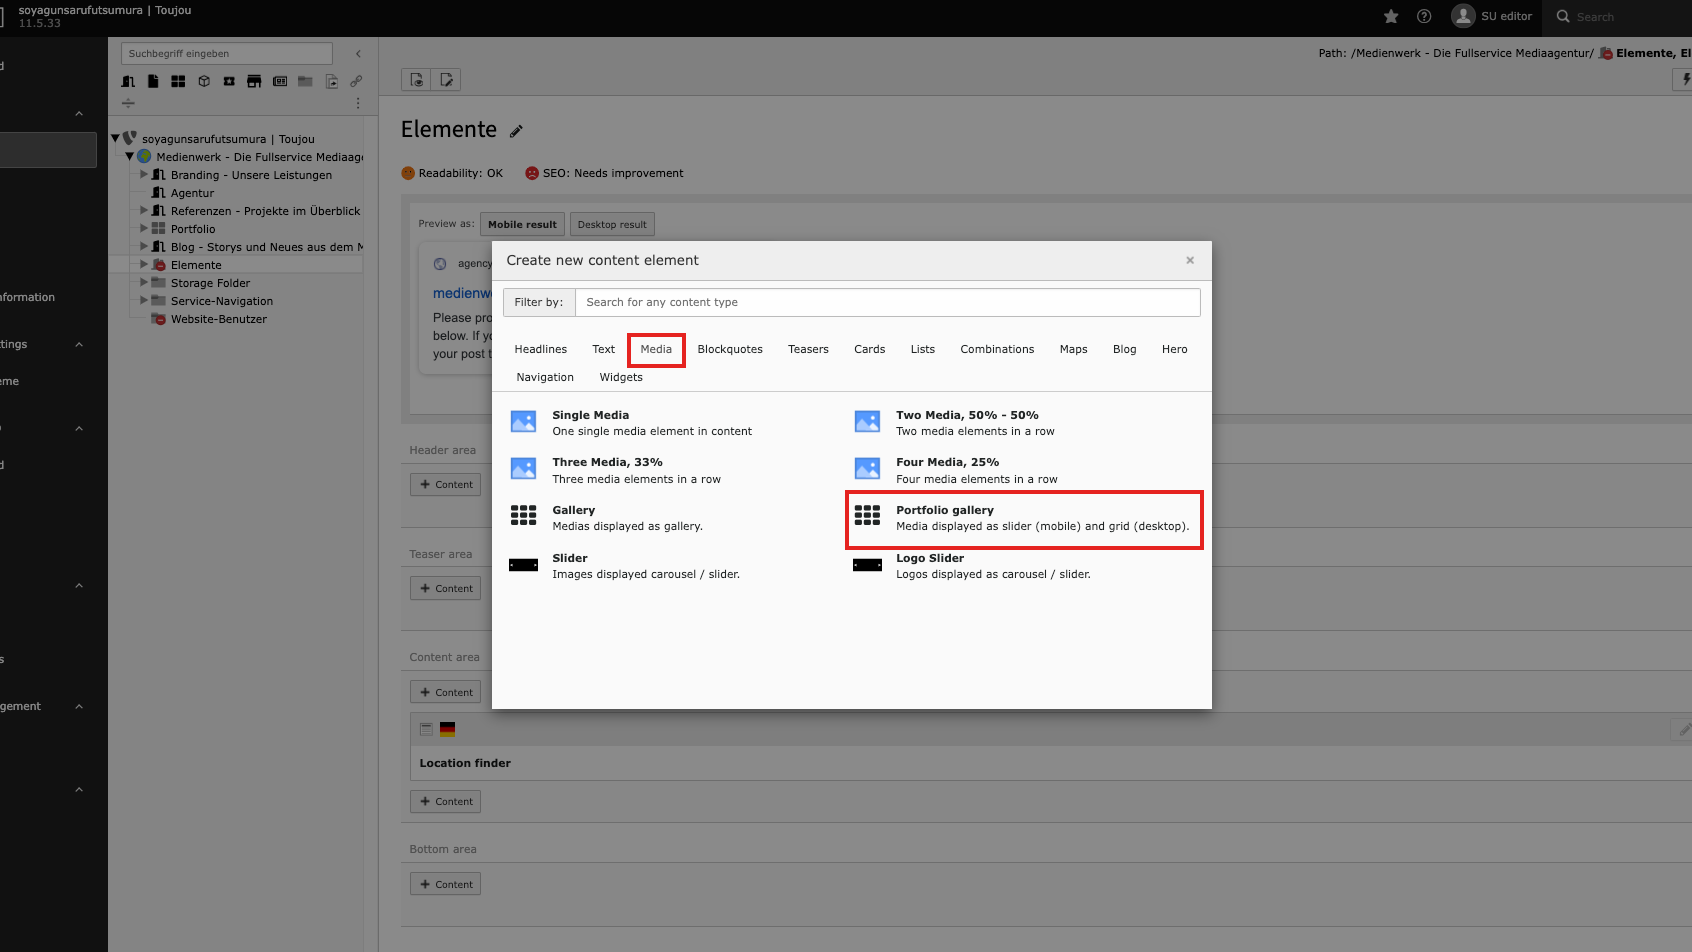Open the help question mark icon
Screen dimensions: 1692x952
(x=1424, y=16)
